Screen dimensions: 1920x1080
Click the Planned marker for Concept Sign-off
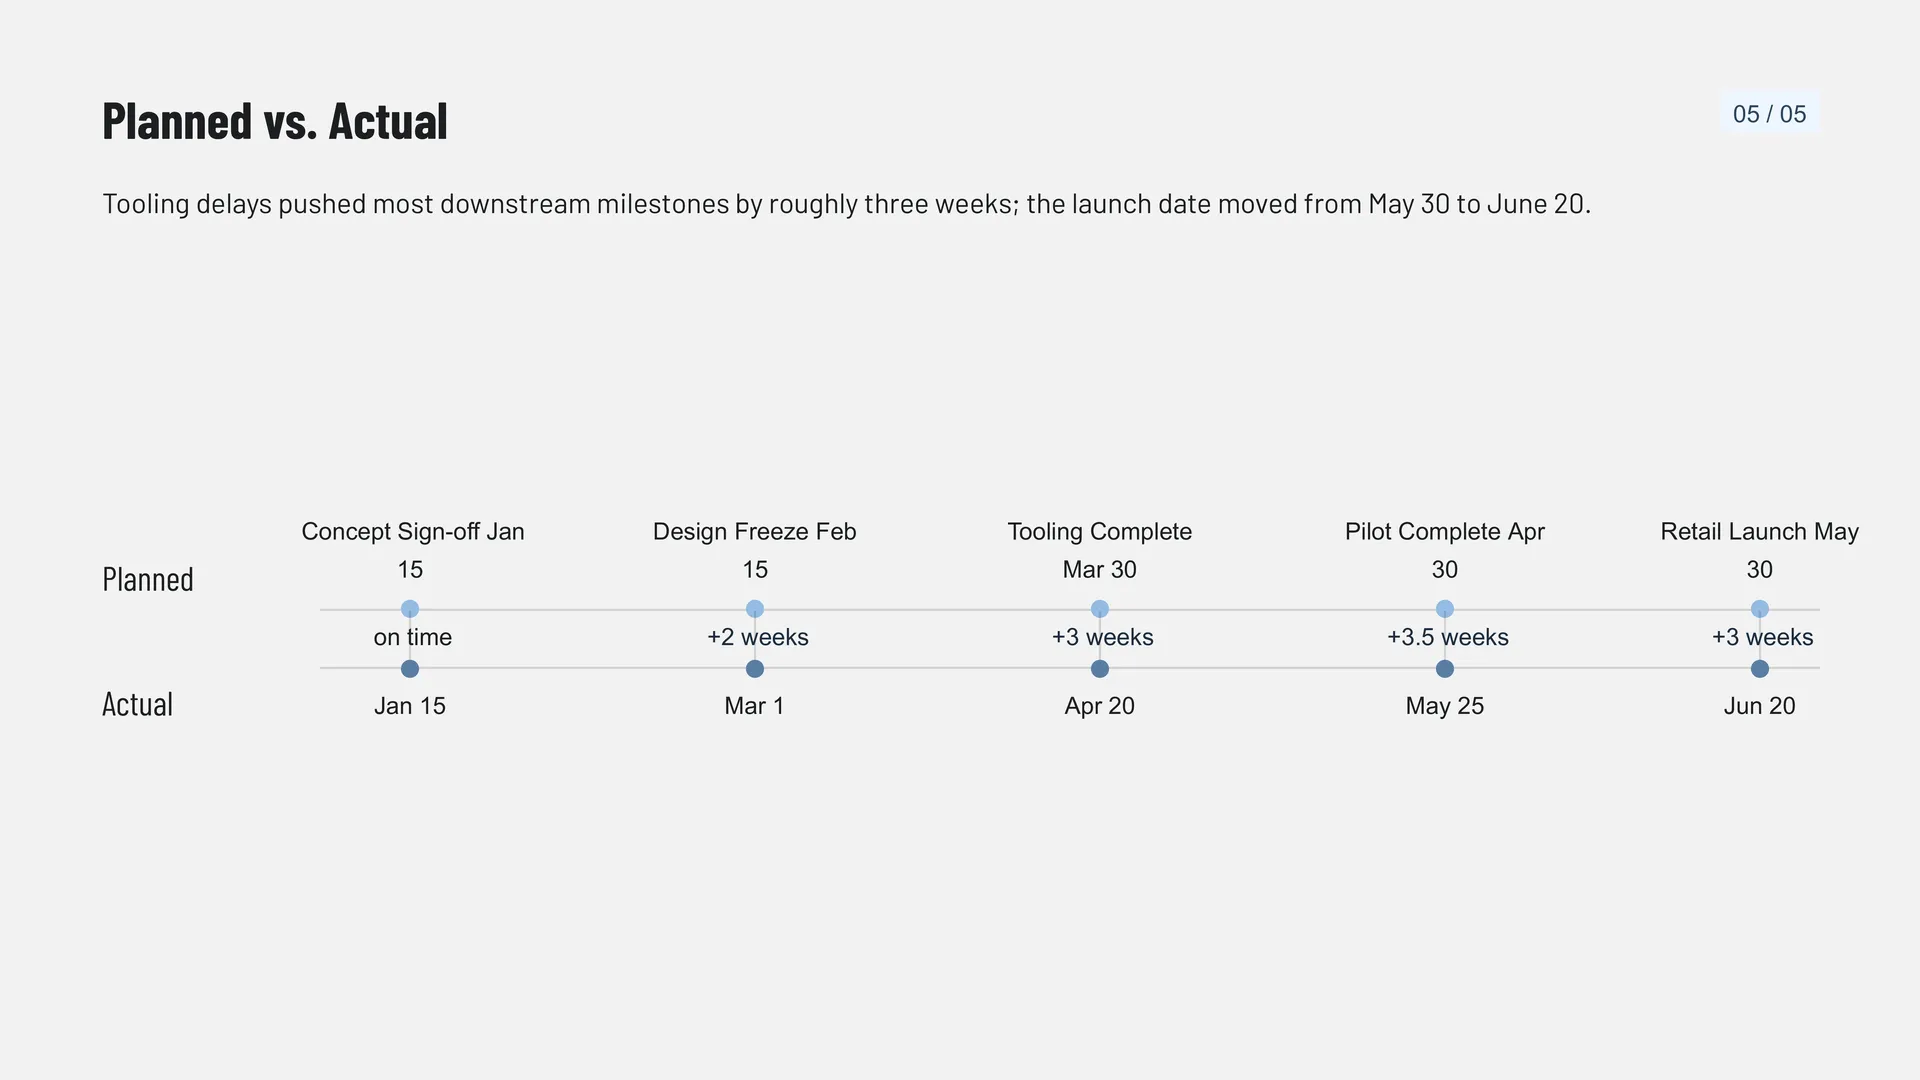tap(410, 609)
